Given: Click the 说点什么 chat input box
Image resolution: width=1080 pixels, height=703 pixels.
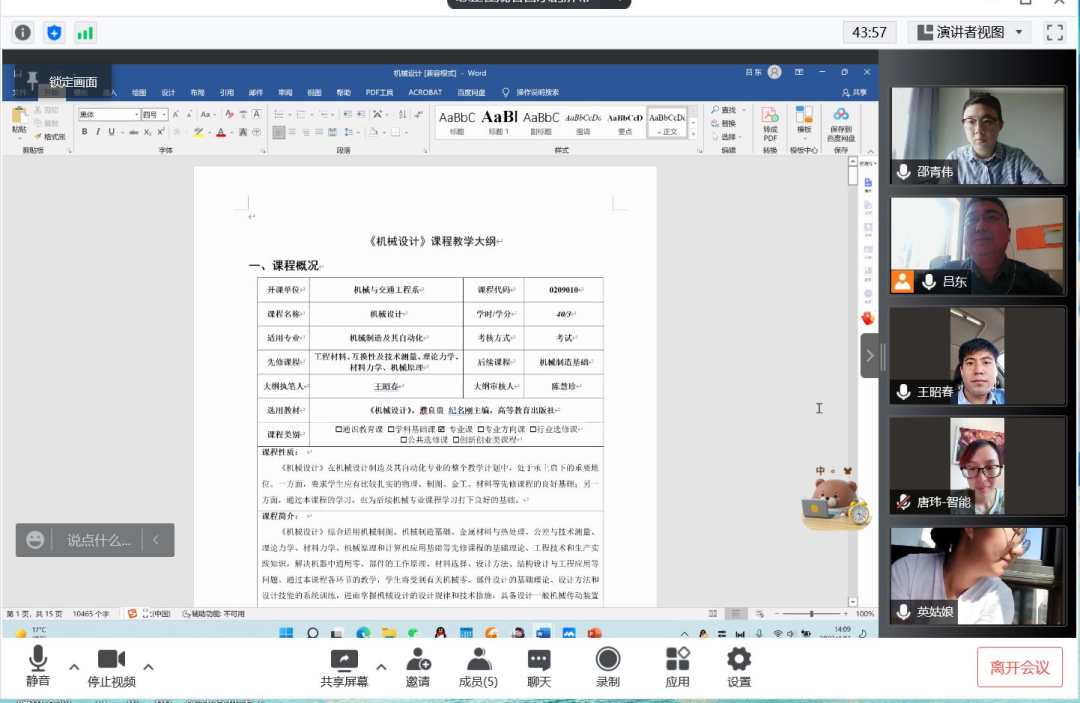Looking at the screenshot, I should (98, 540).
